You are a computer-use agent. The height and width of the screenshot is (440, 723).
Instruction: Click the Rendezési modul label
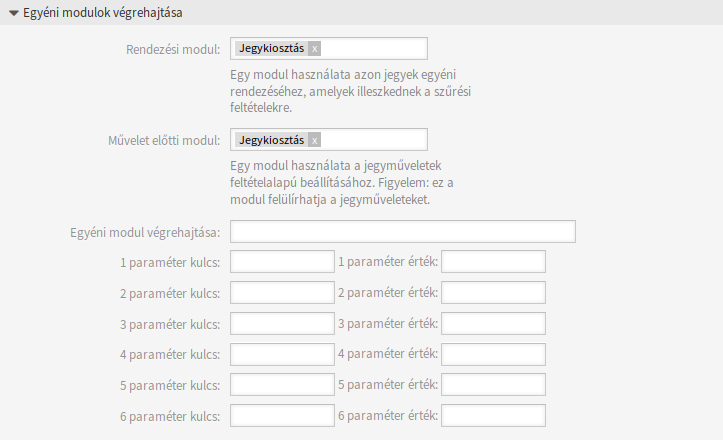click(x=173, y=49)
